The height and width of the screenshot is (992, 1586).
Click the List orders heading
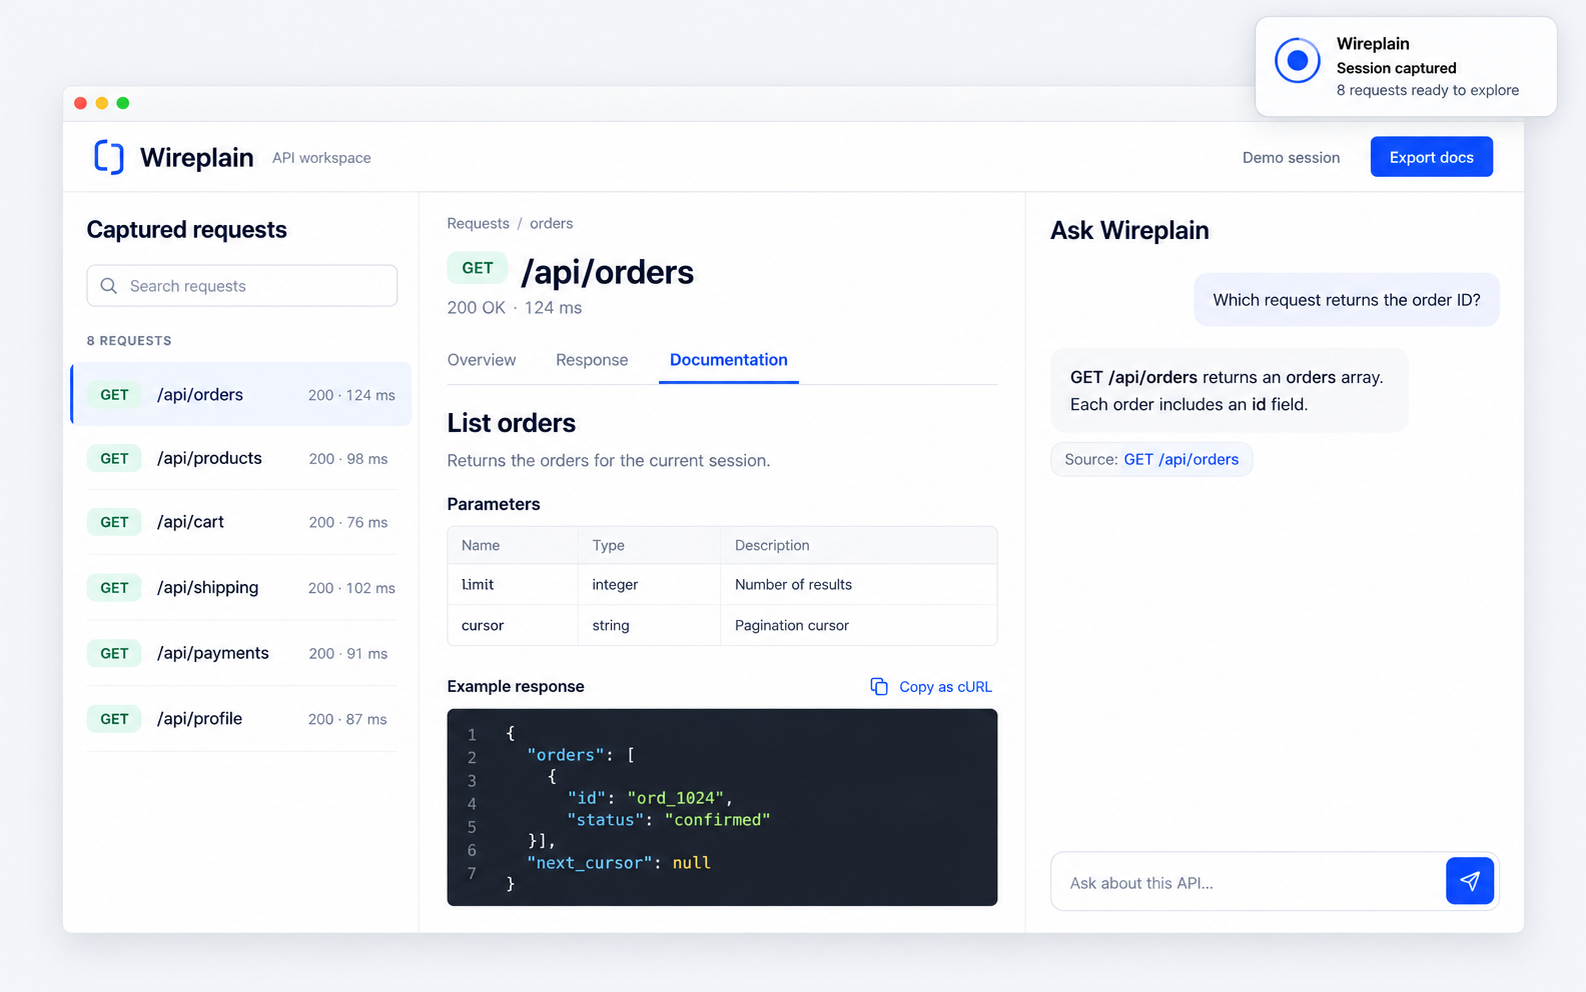tap(511, 423)
